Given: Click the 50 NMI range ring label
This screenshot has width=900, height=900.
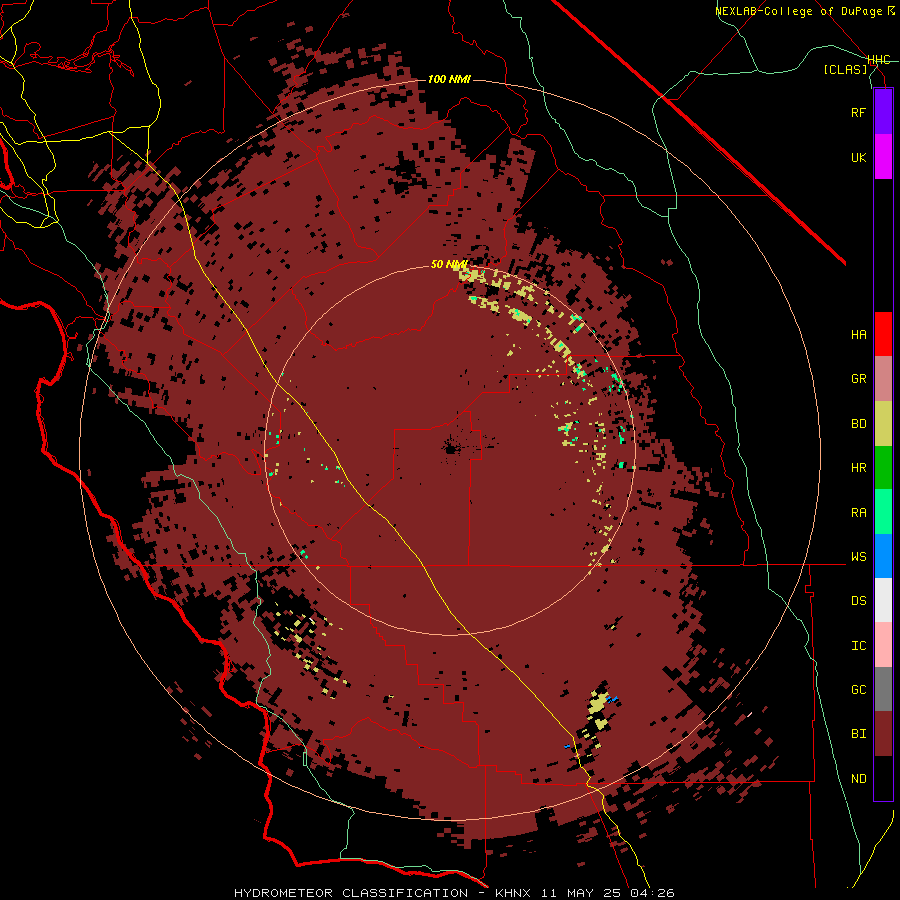Looking at the screenshot, I should tap(449, 265).
